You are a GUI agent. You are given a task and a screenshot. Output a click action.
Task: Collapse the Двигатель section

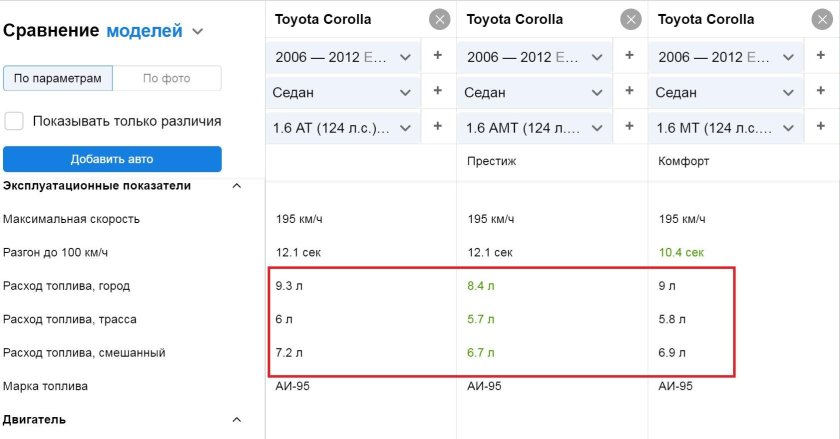237,420
